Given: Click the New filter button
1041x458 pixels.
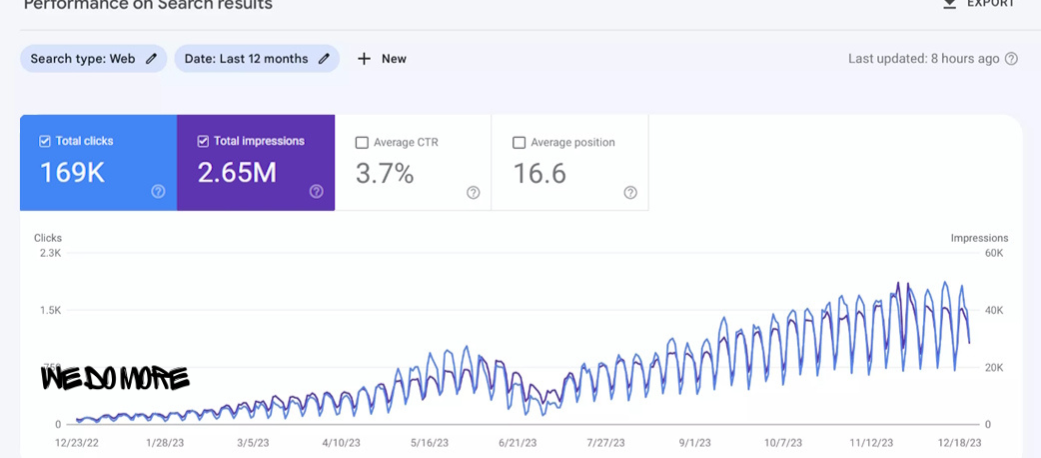Looking at the screenshot, I should coord(382,58).
